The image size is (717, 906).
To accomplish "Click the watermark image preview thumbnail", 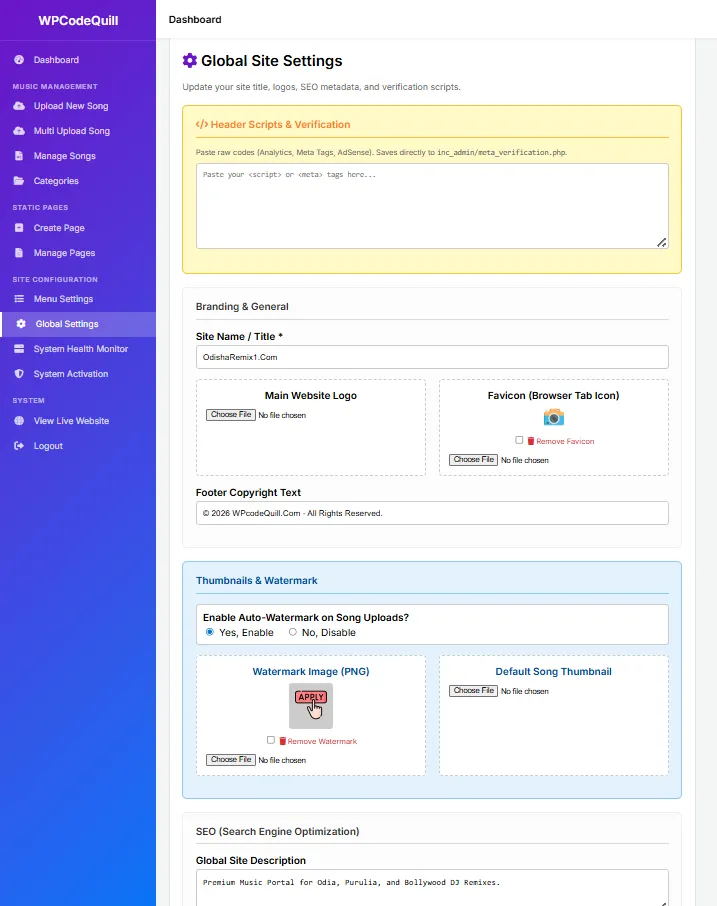I will [311, 705].
